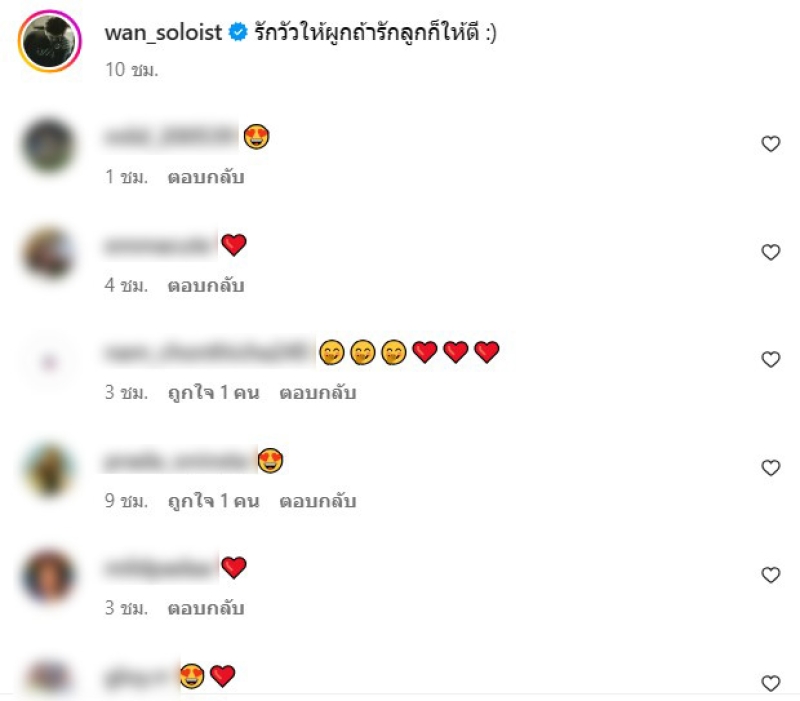View likes on the yummy faces comment

(x=214, y=393)
